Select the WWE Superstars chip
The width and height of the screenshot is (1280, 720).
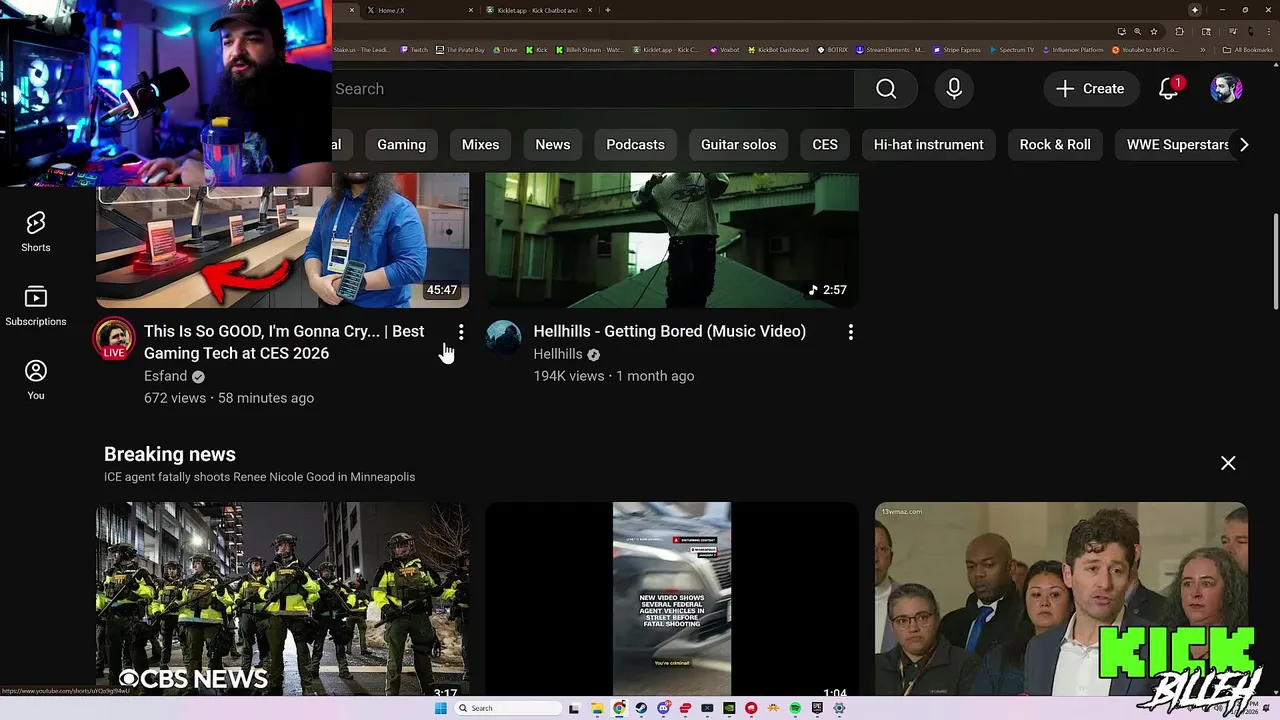(1178, 145)
